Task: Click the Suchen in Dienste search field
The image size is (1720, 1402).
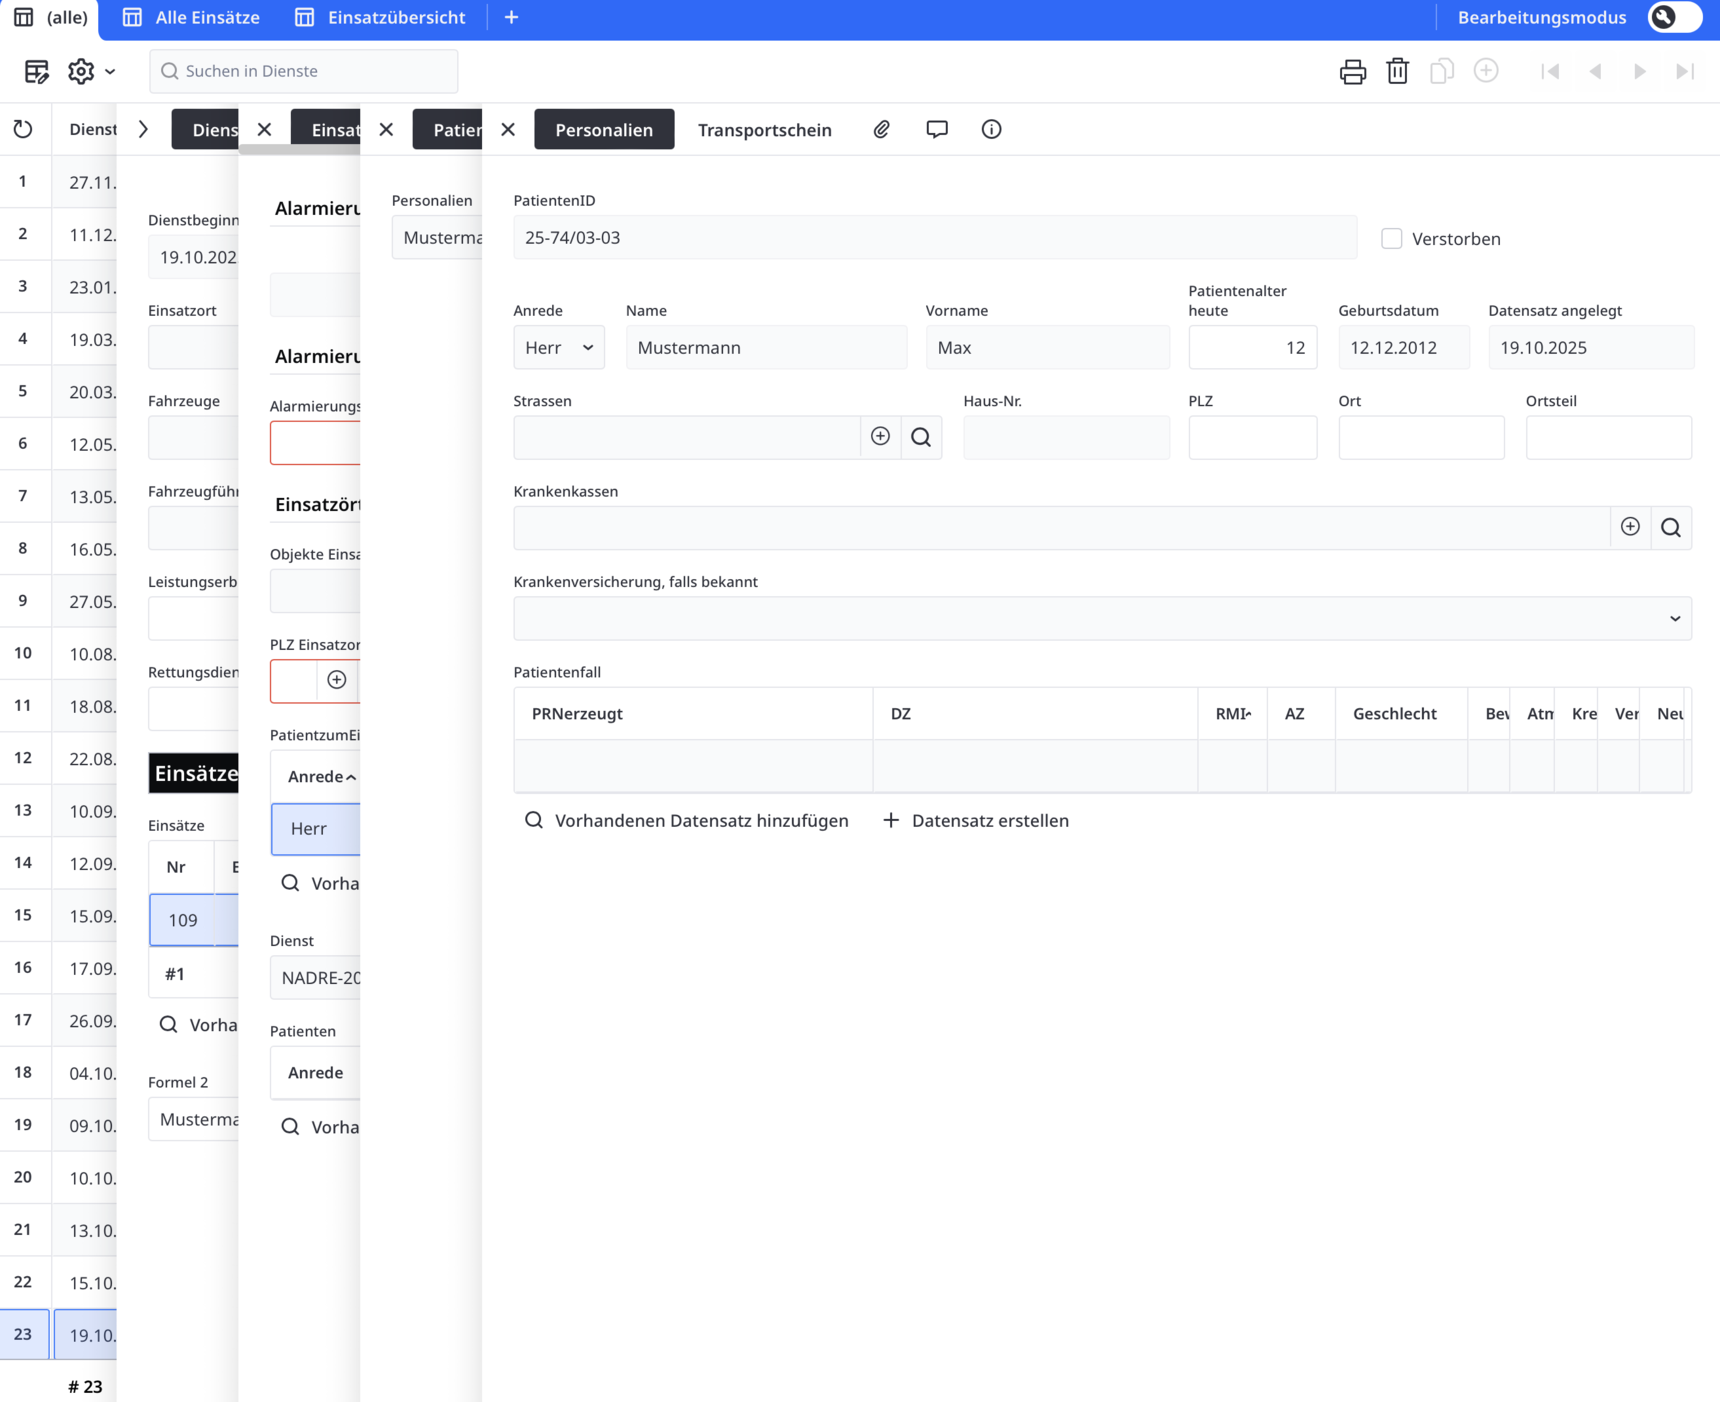Action: (304, 72)
